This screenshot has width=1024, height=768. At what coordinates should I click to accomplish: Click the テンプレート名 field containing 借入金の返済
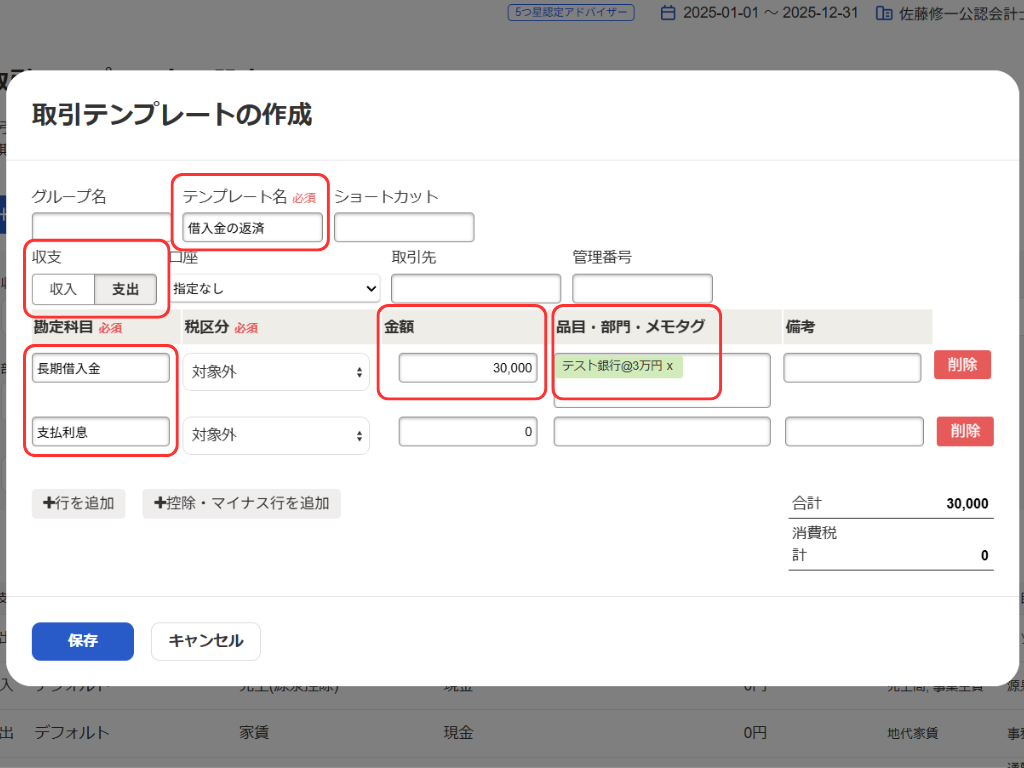[x=253, y=228]
